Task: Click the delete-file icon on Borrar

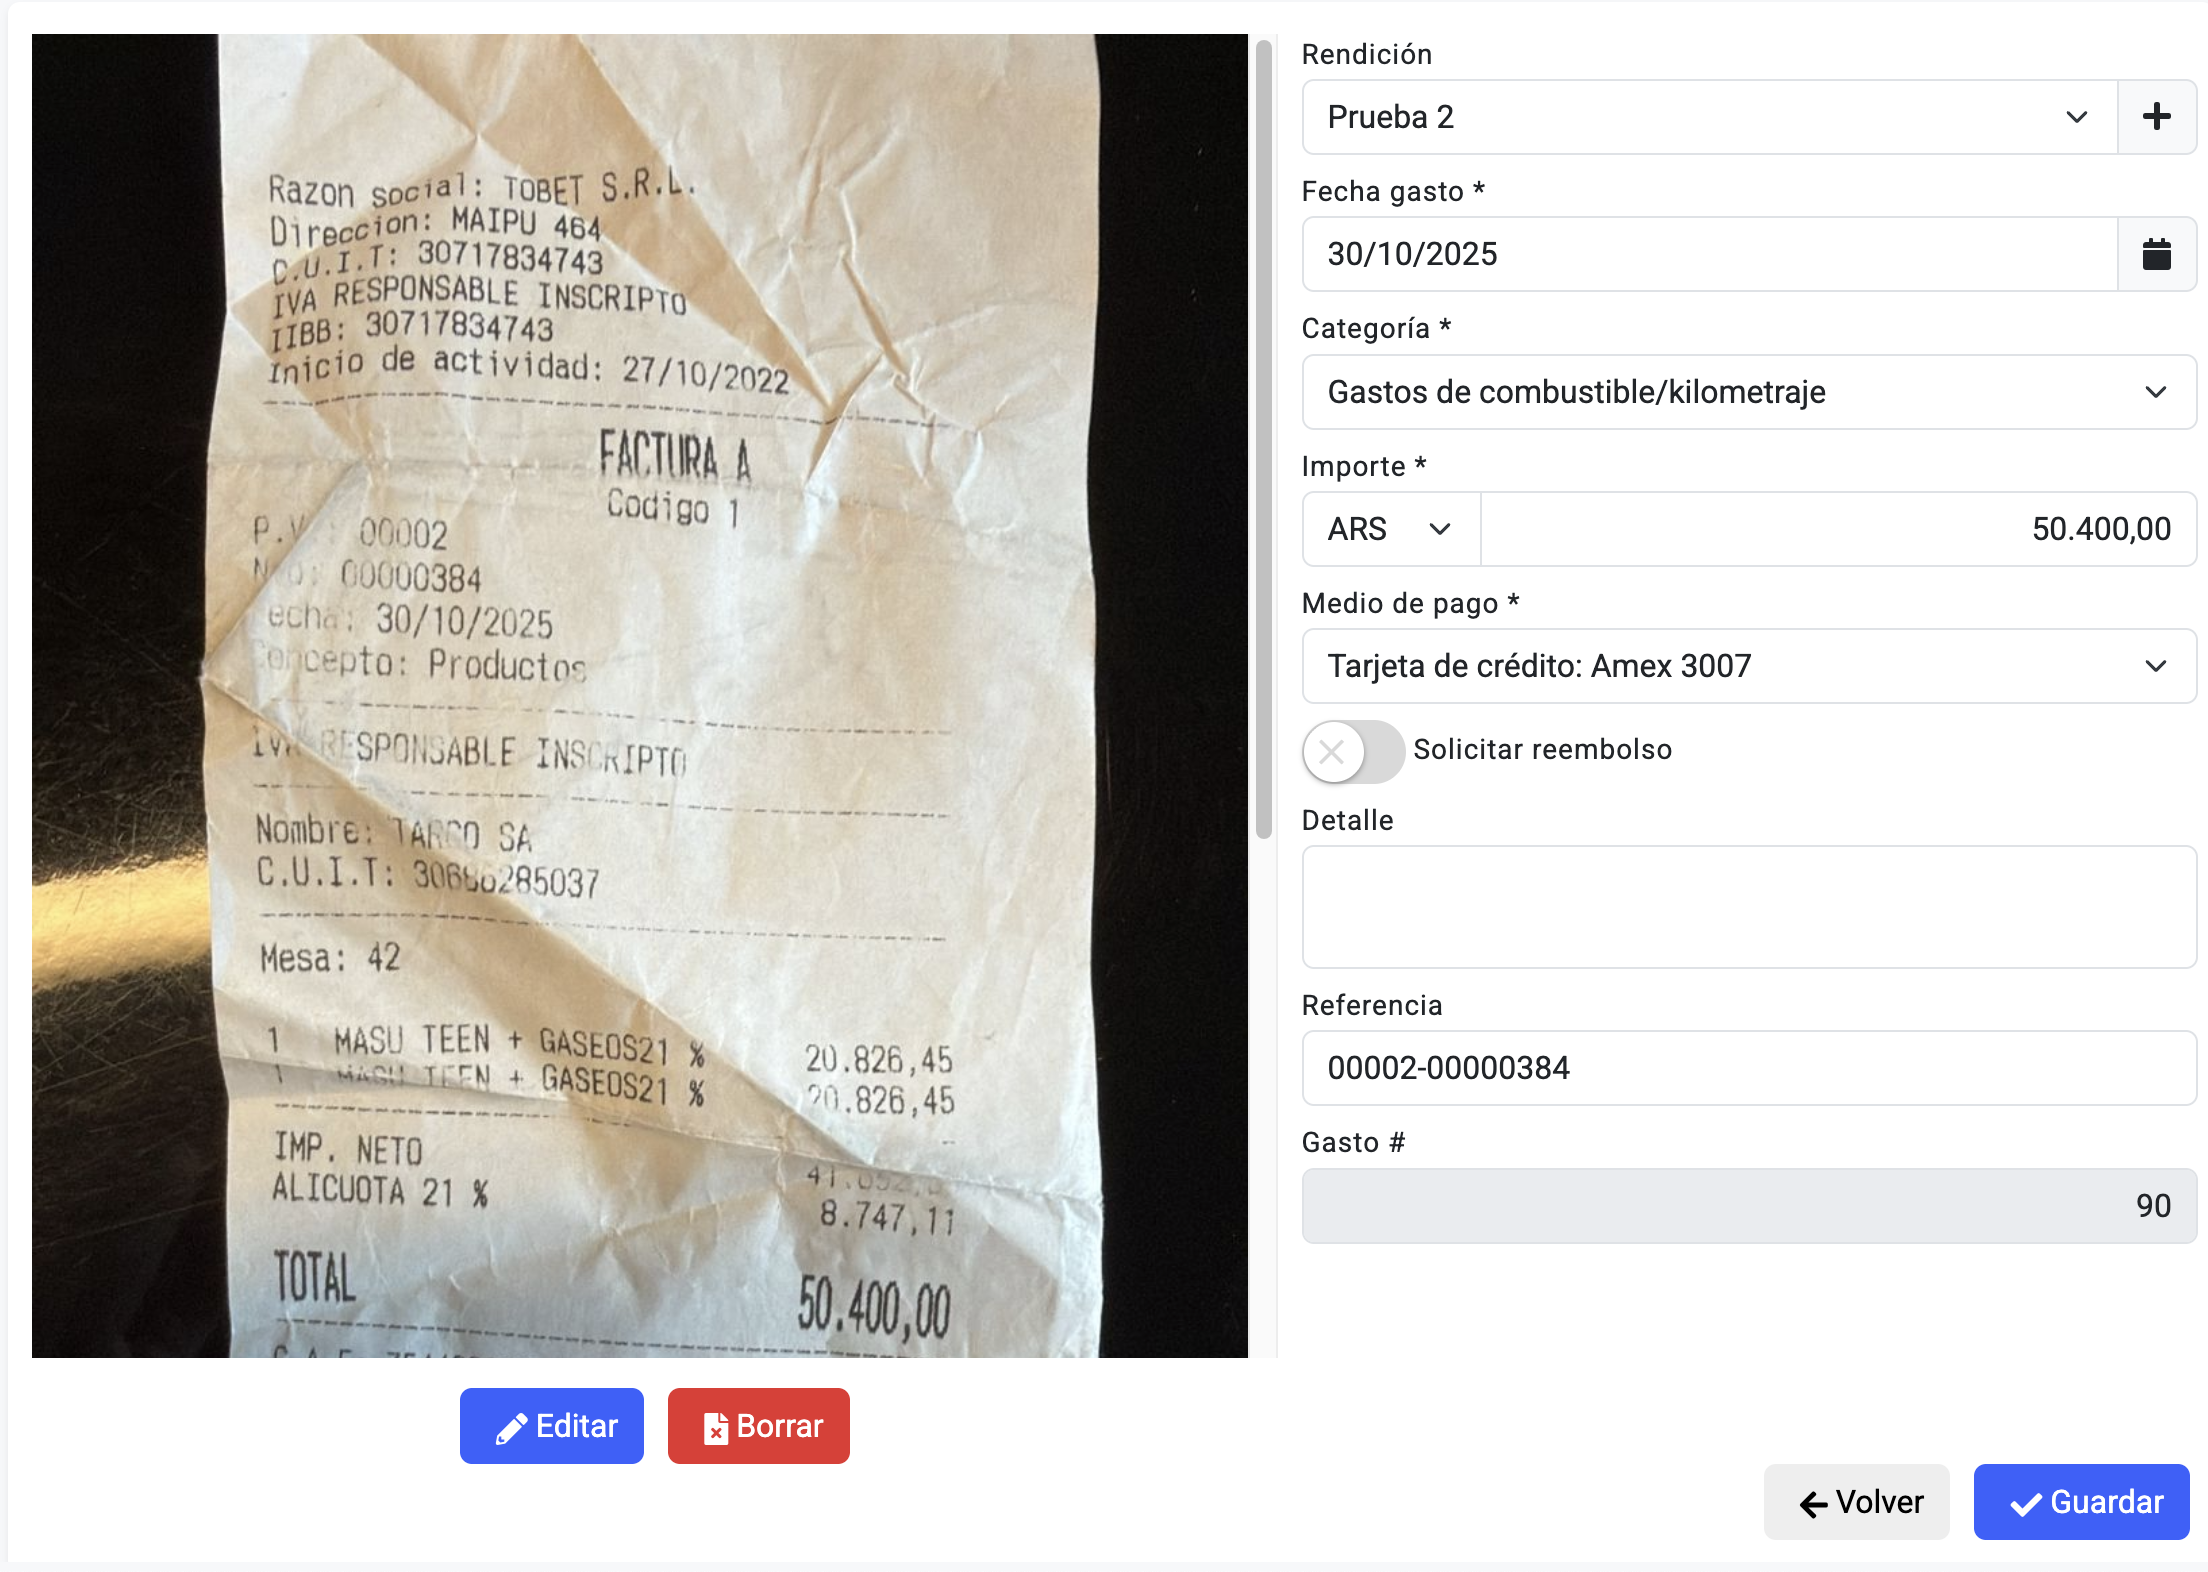Action: [x=715, y=1428]
